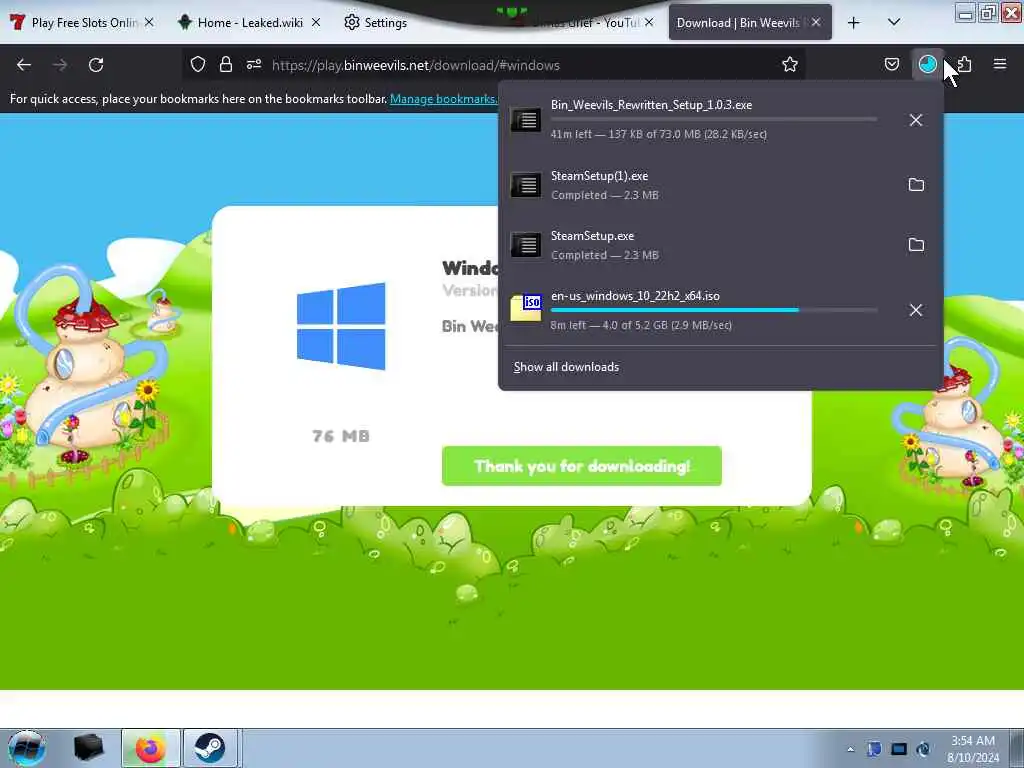Reload the current page

[96, 65]
